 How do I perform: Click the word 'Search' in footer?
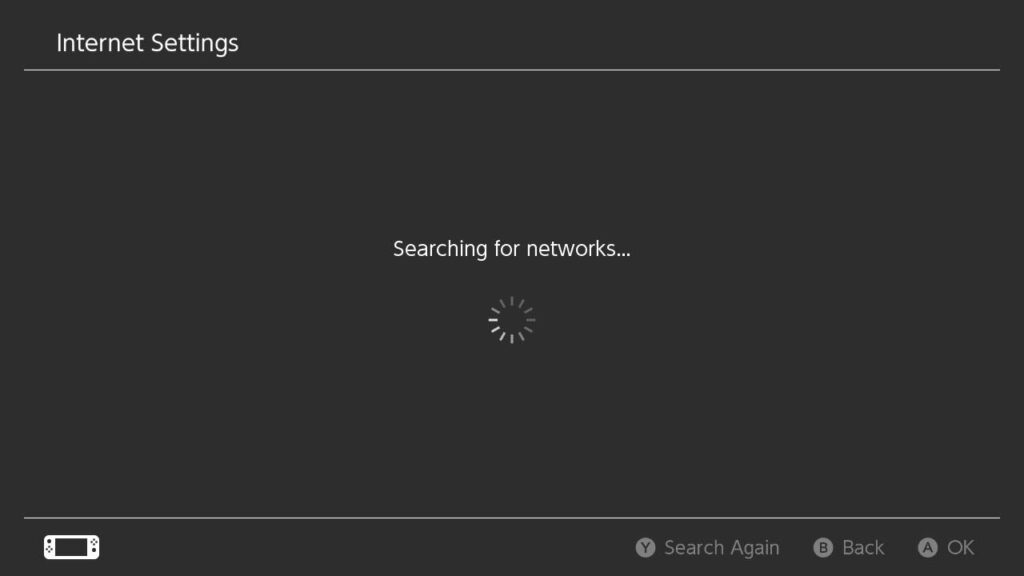pyautogui.click(x=694, y=547)
